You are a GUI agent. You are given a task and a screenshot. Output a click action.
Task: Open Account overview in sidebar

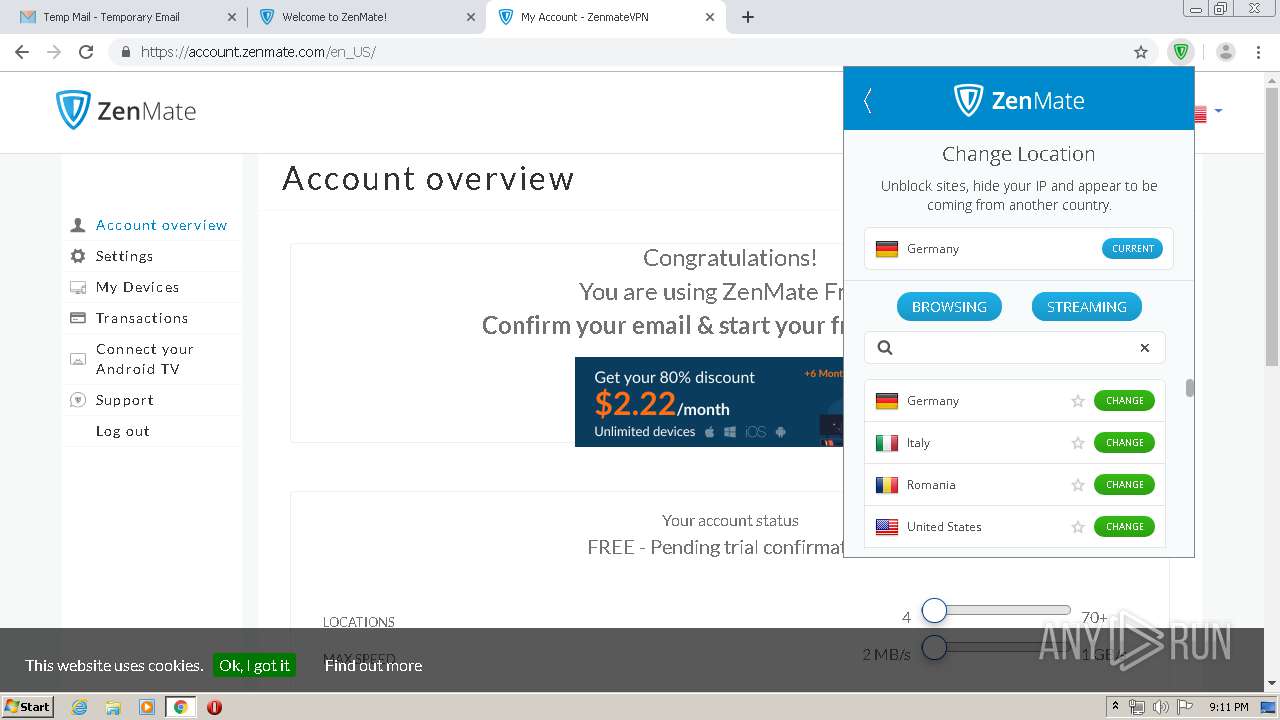pyautogui.click(x=161, y=225)
